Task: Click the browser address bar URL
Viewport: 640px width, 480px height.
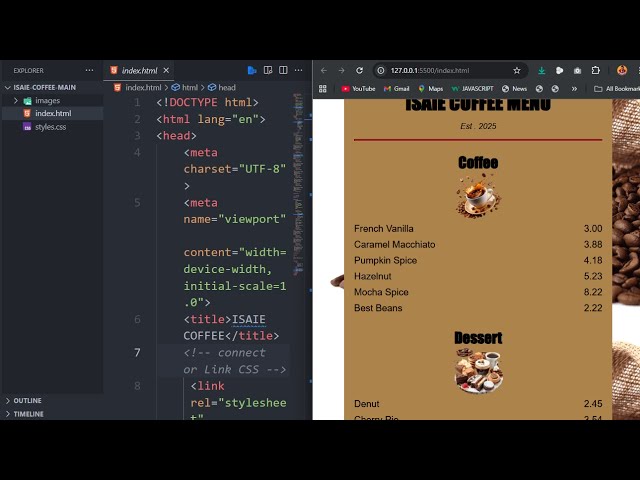Action: click(x=430, y=70)
